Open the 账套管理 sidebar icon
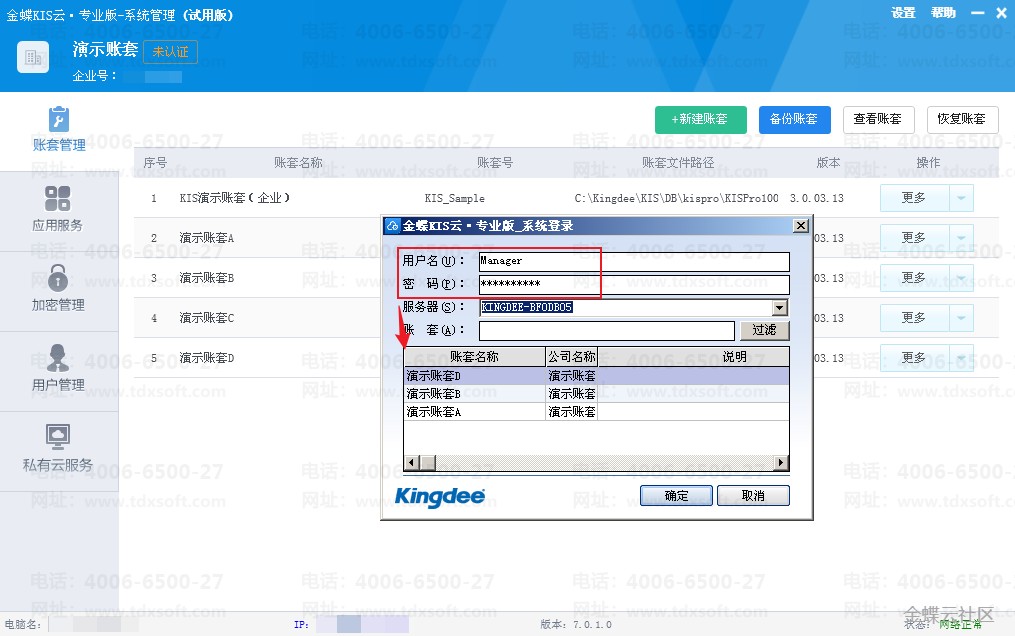The height and width of the screenshot is (636, 1015). click(x=59, y=120)
